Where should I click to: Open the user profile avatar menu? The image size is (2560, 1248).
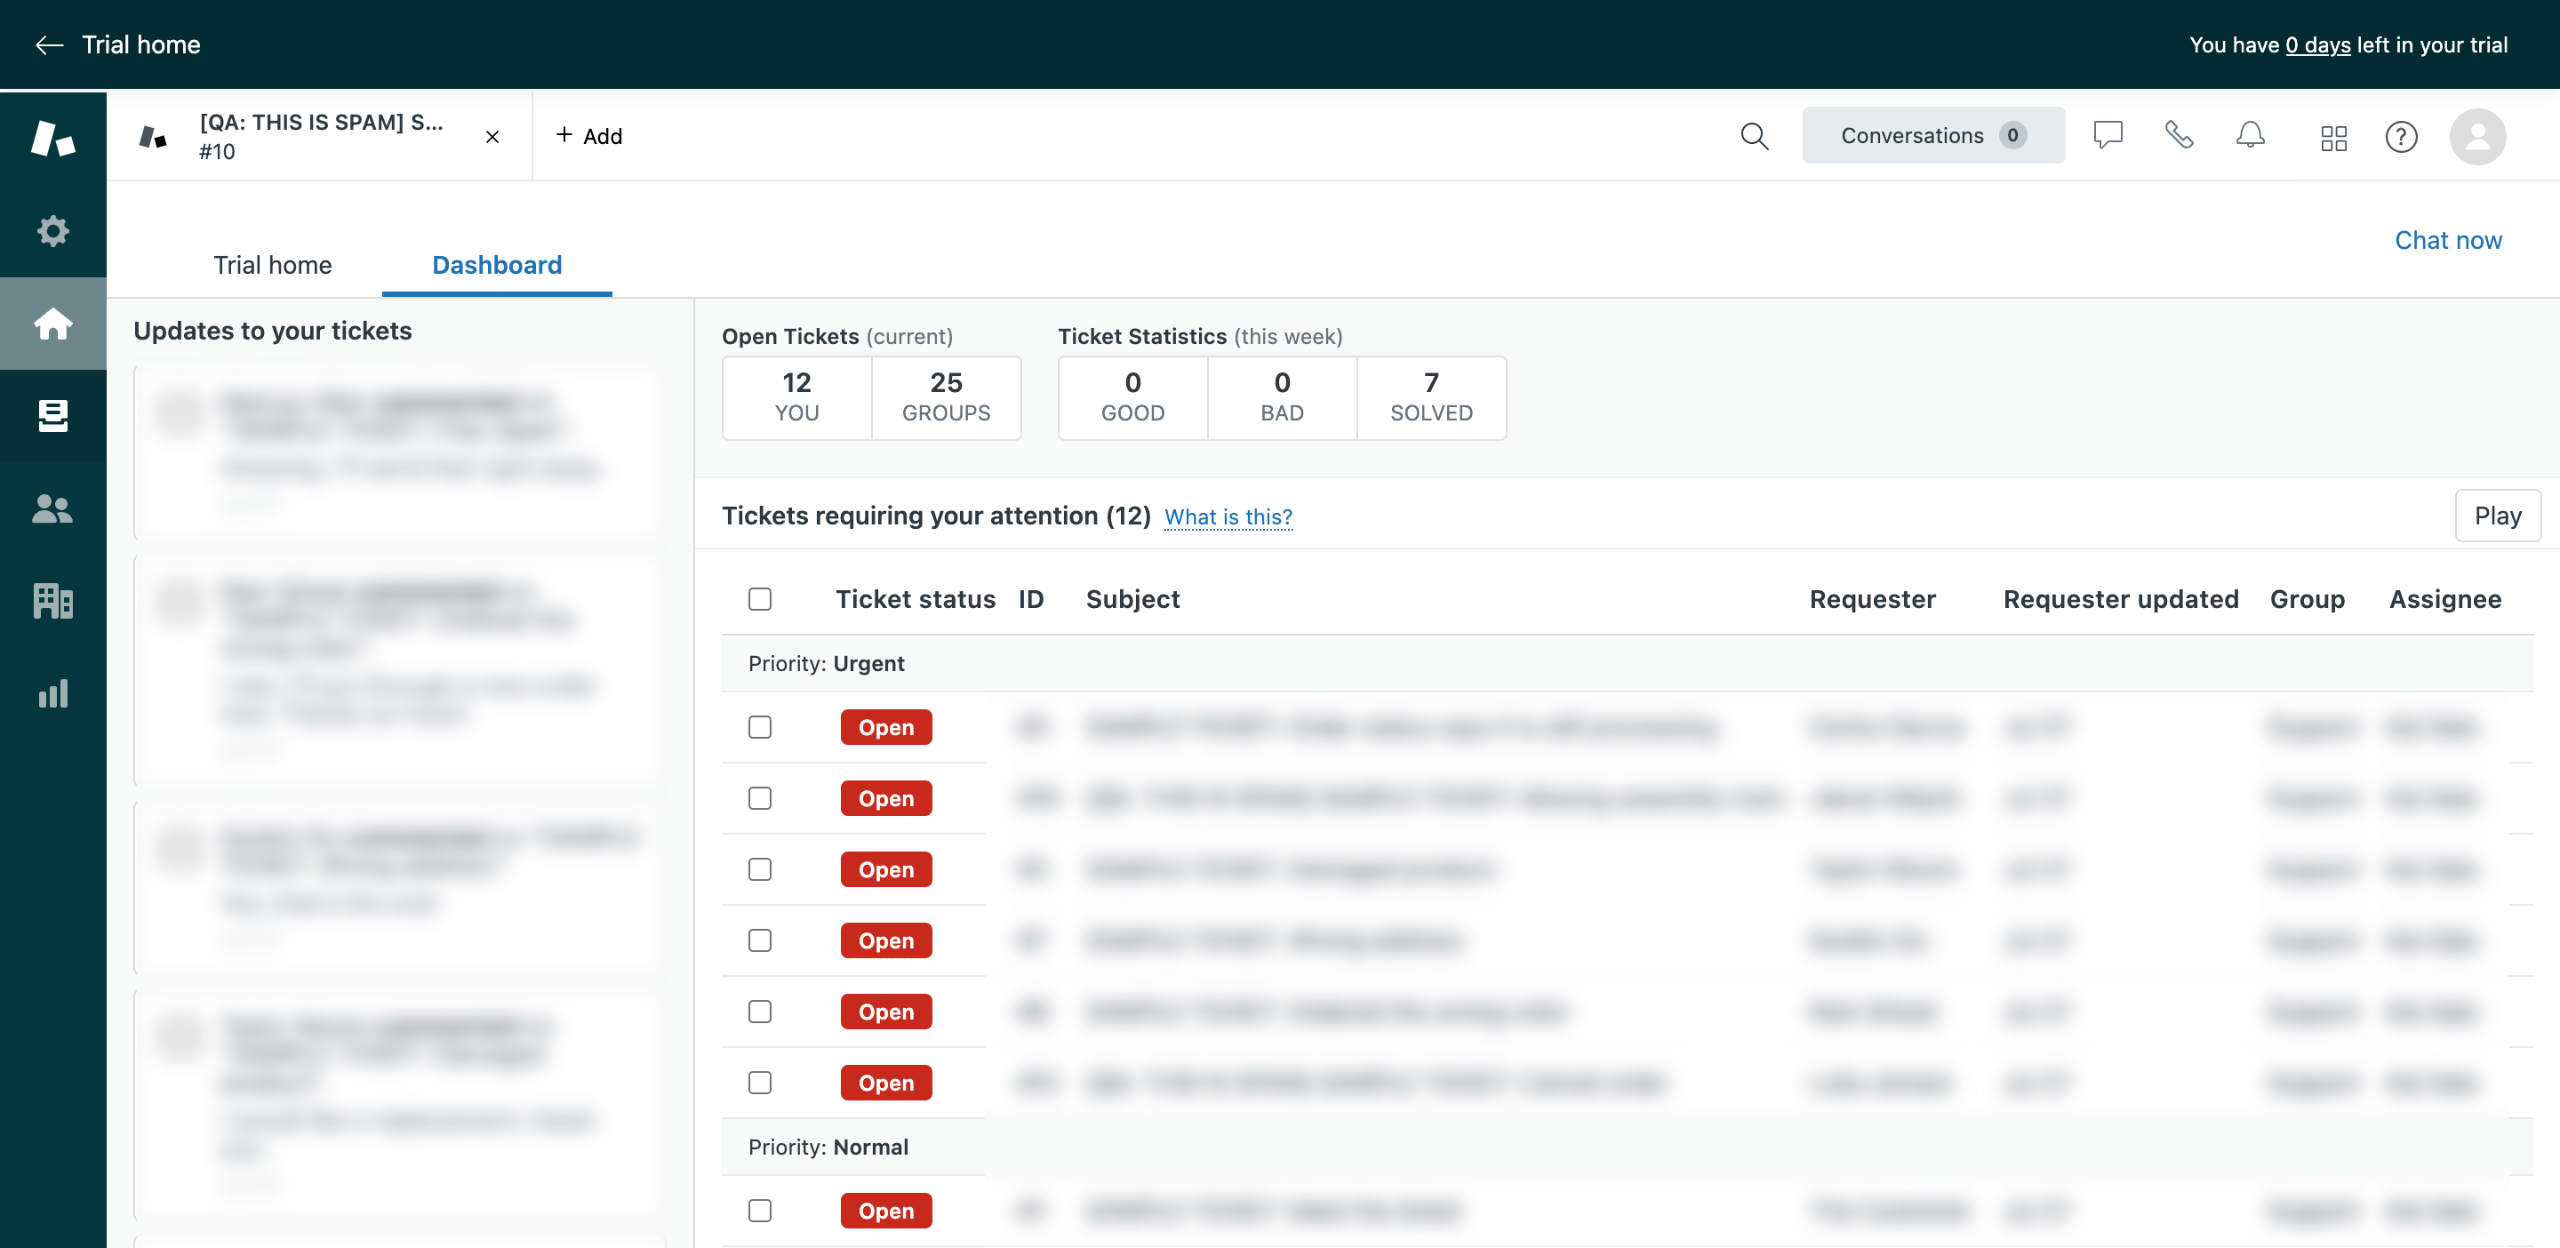click(2477, 136)
